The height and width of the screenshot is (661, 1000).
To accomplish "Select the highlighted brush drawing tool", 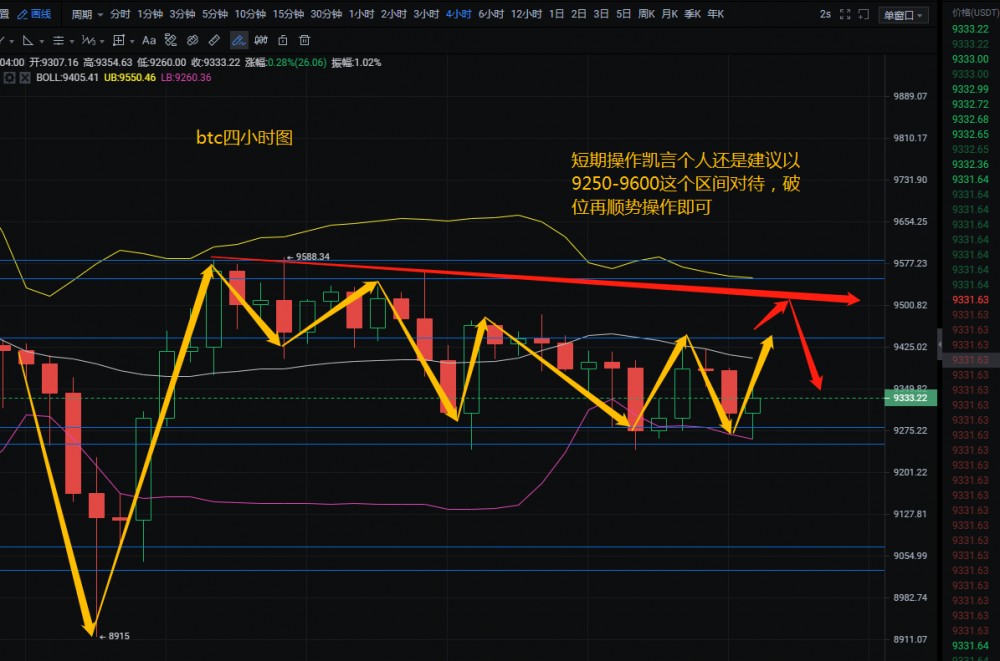I will 238,40.
